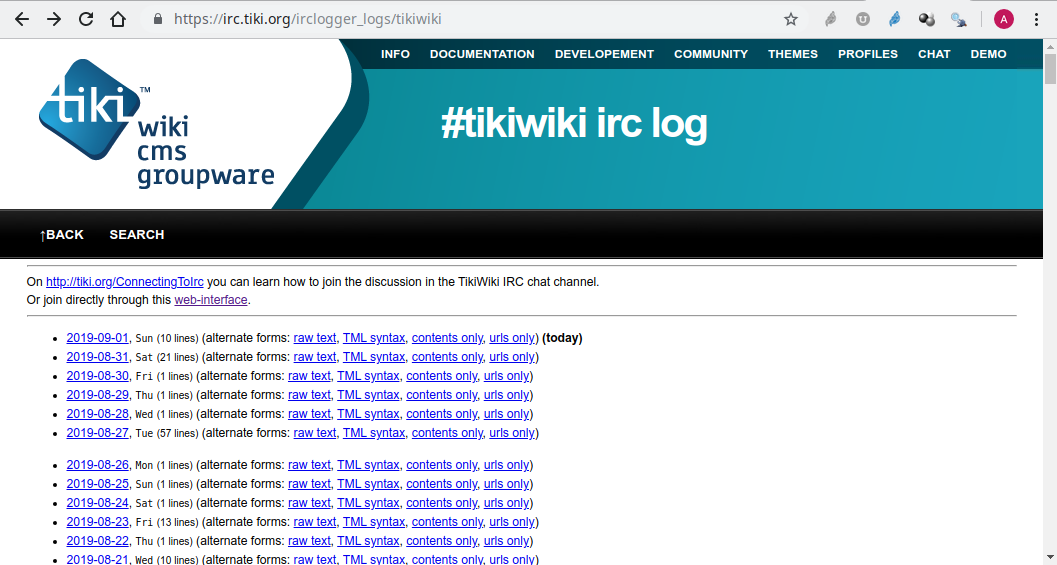Click the browser back arrow

[22, 19]
